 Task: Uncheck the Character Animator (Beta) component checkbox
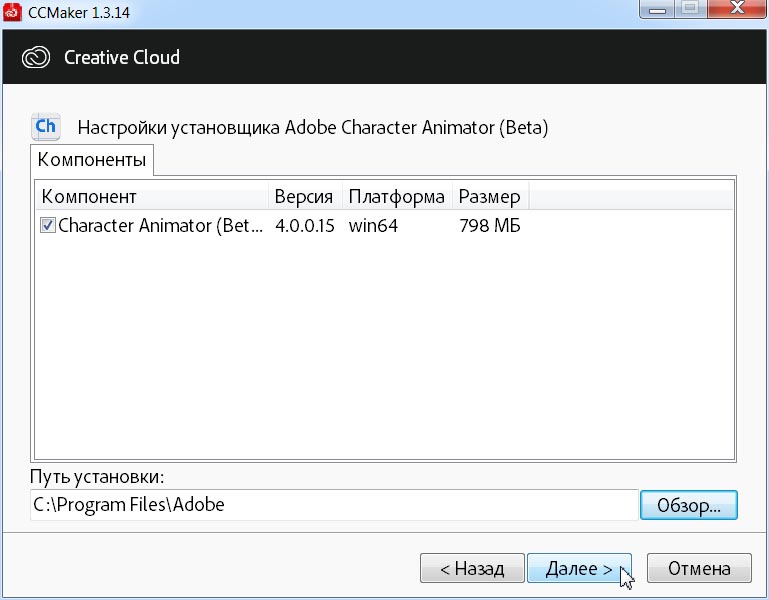point(47,226)
